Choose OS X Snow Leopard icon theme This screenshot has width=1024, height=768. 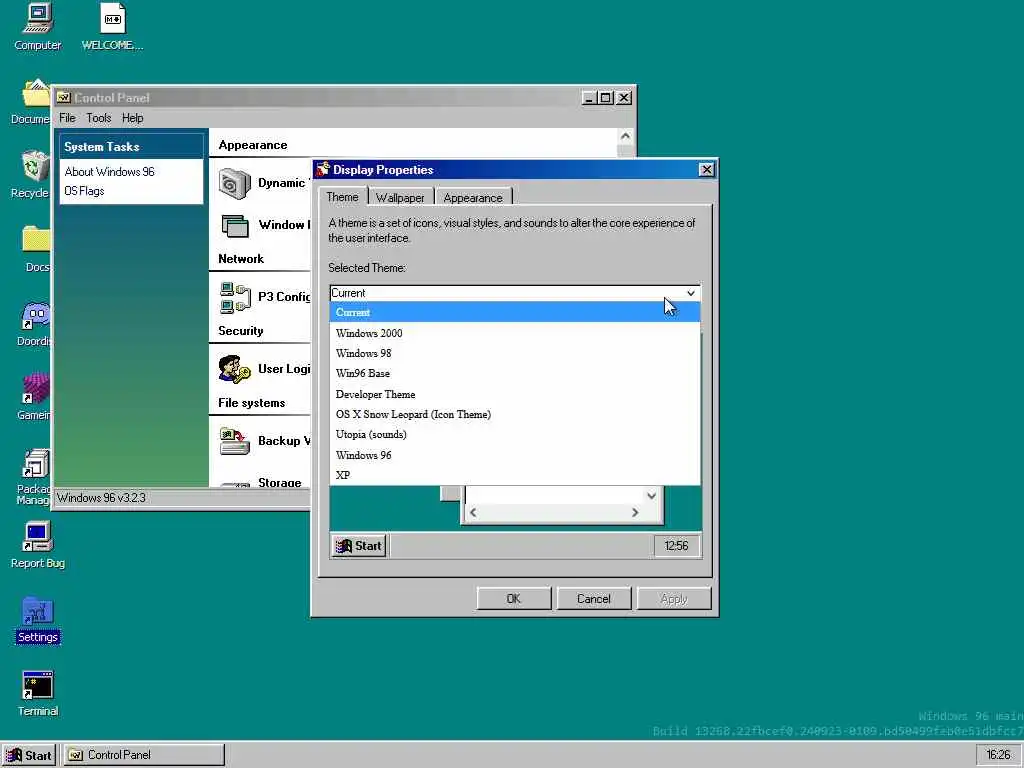(x=515, y=414)
